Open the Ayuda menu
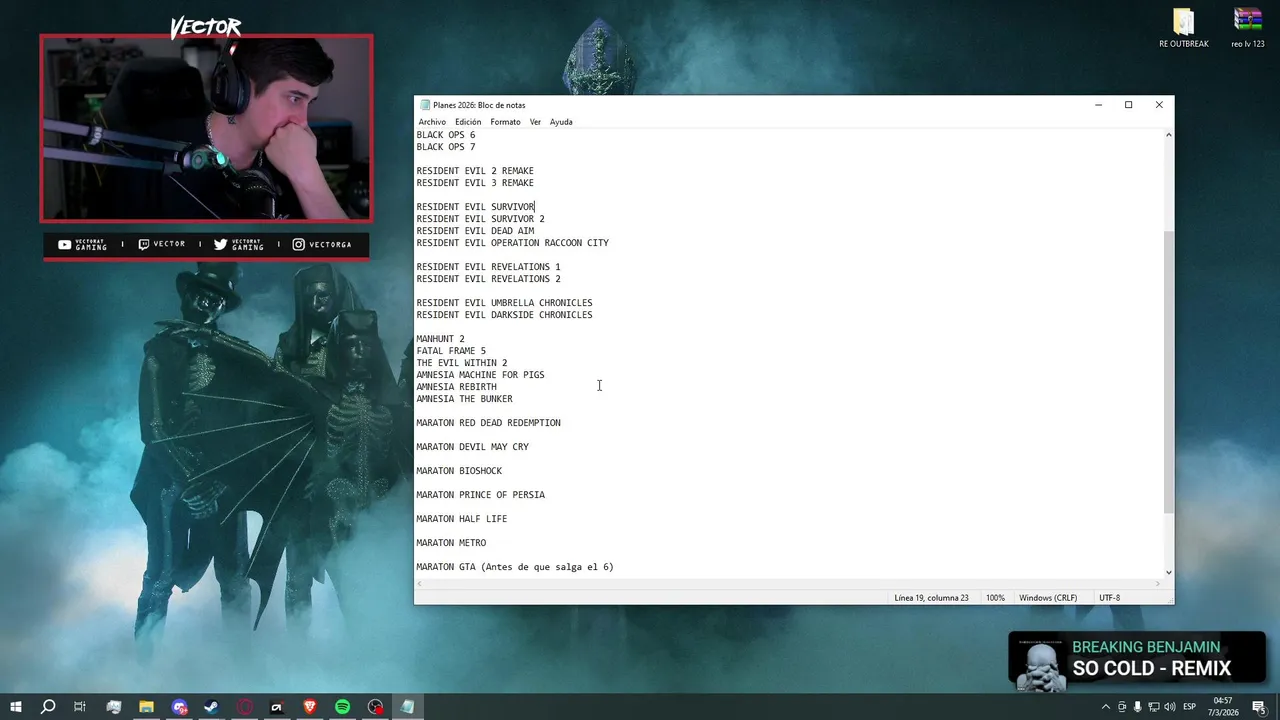The height and width of the screenshot is (720, 1280). 561,122
